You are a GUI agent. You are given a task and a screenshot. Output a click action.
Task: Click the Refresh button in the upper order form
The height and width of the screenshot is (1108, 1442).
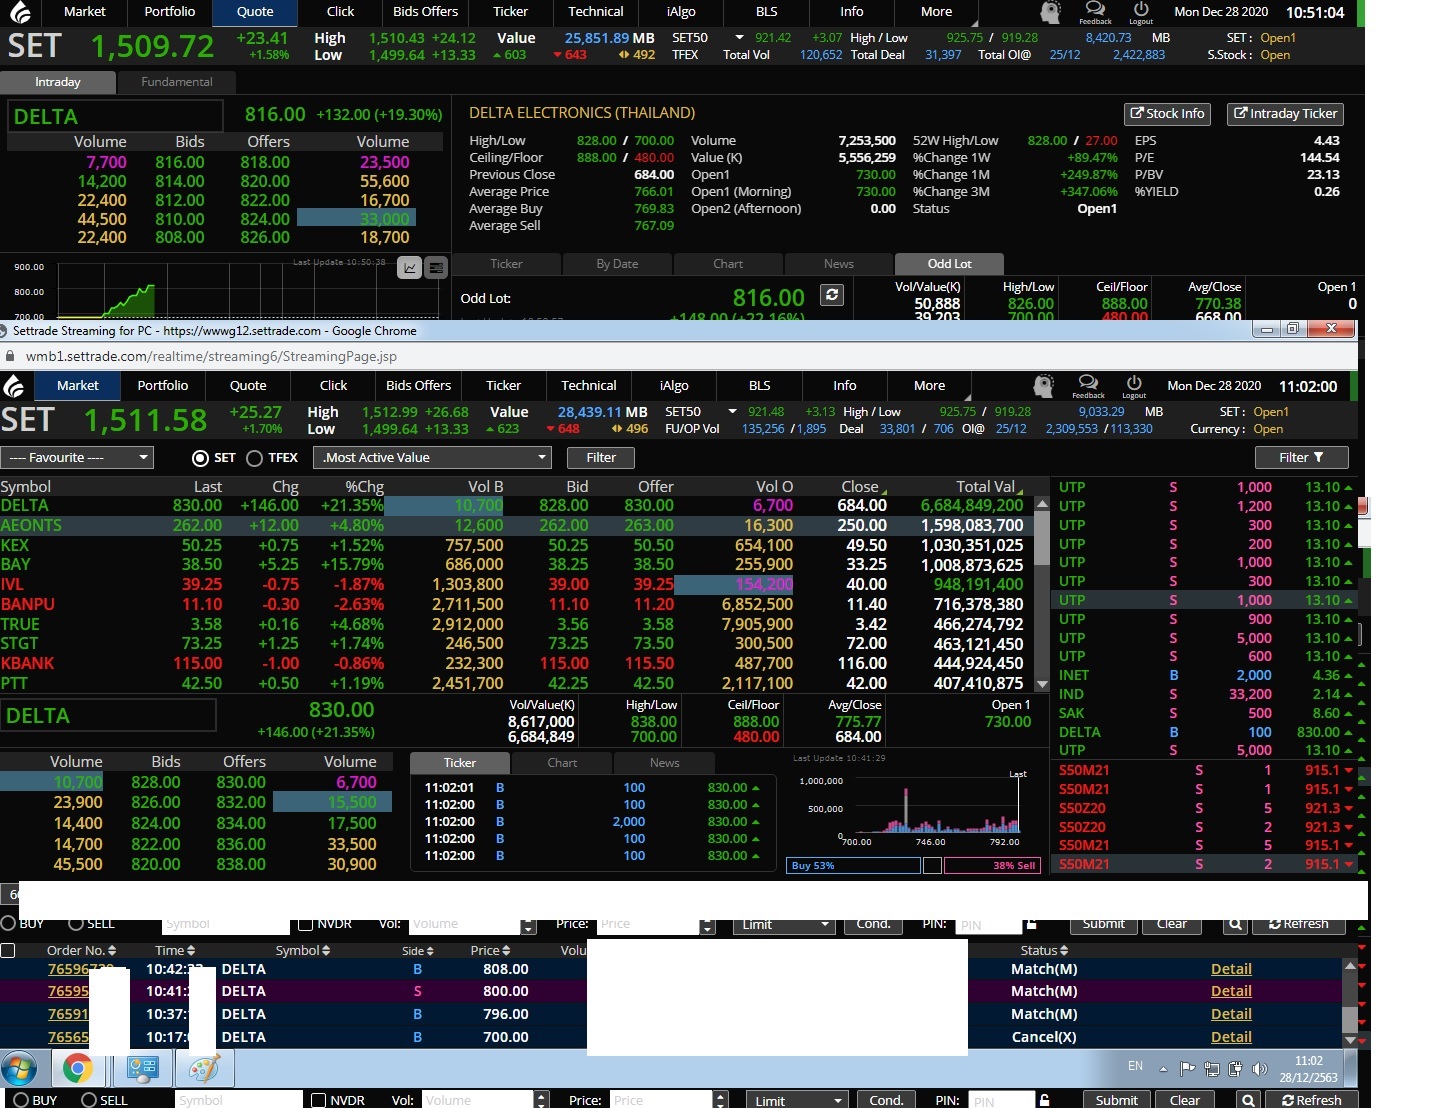1298,924
